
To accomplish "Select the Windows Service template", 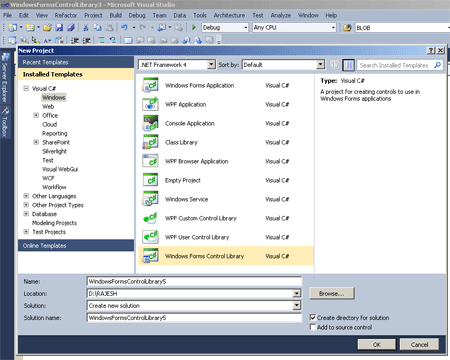I will click(x=226, y=199).
